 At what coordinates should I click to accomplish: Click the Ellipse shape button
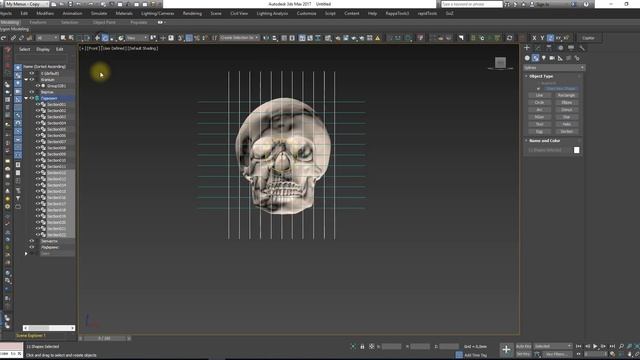coord(566,103)
